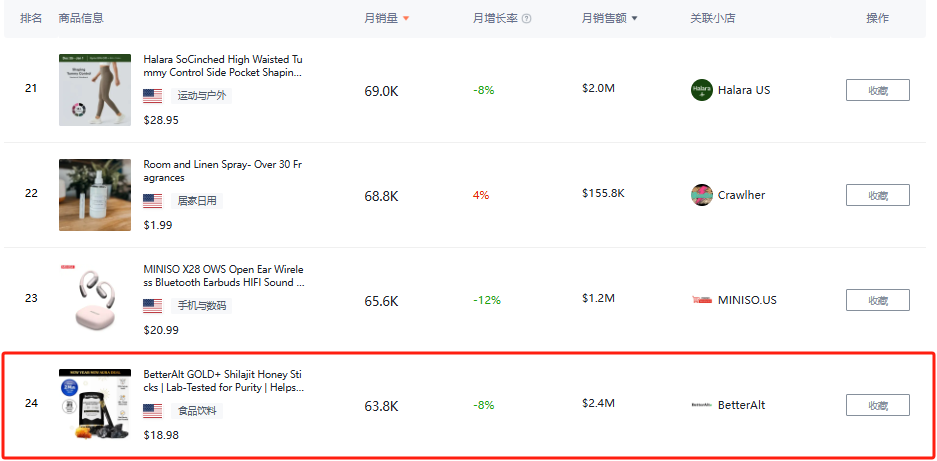
Task: Open MINISO earbuds product image
Action: click(95, 300)
